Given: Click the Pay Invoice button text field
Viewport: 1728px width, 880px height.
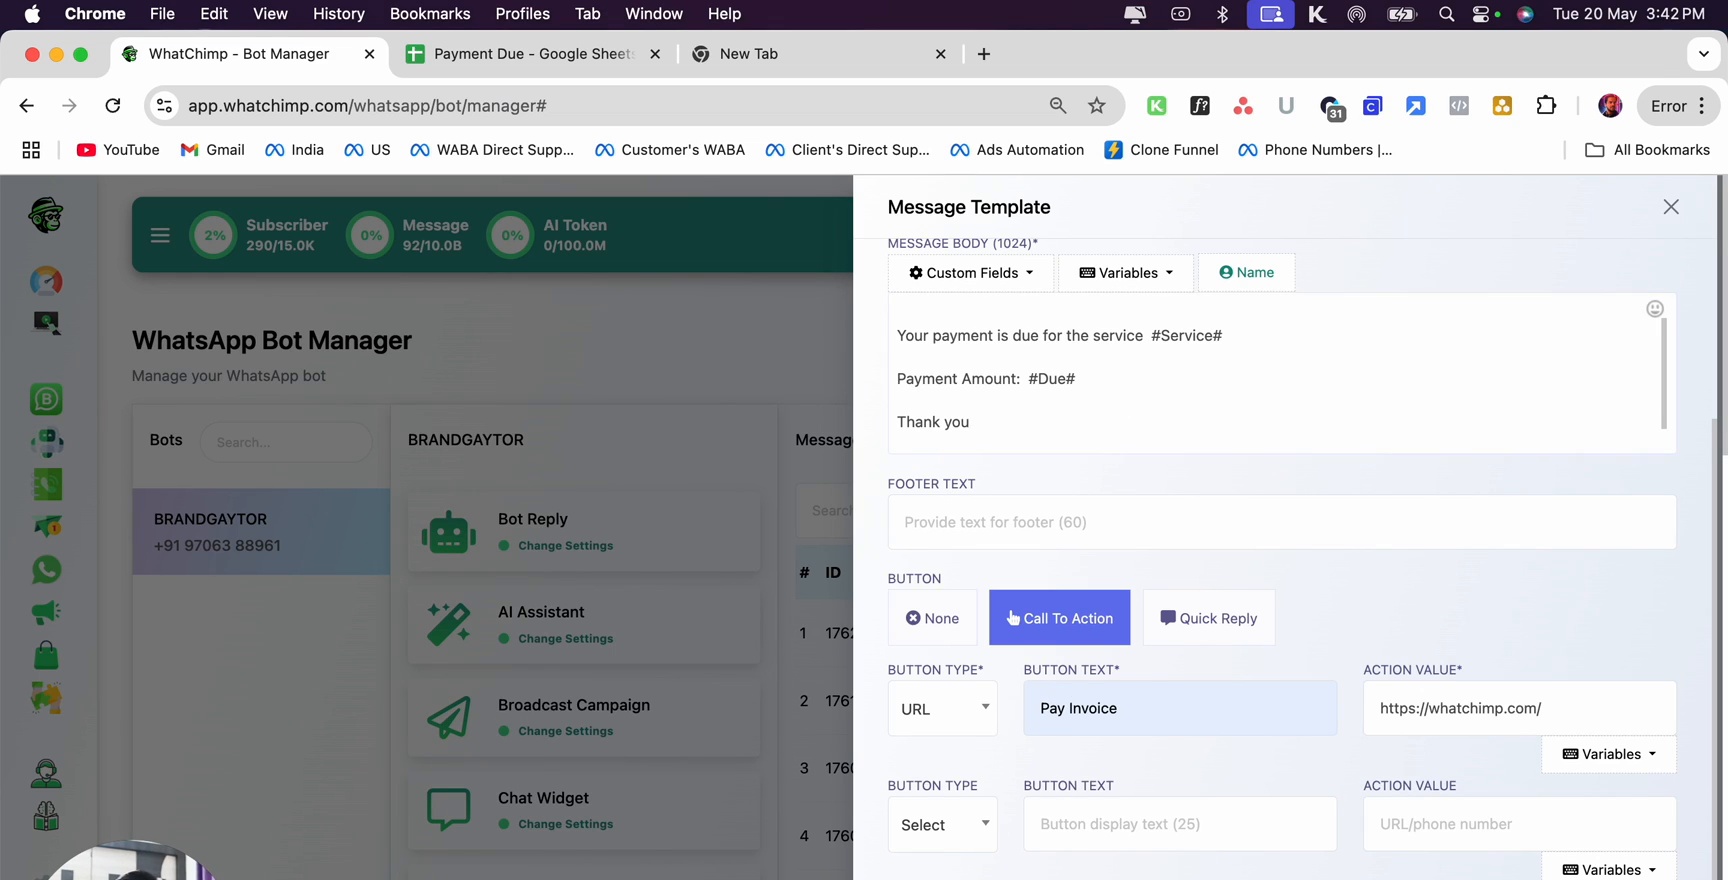Looking at the screenshot, I should click(1180, 709).
